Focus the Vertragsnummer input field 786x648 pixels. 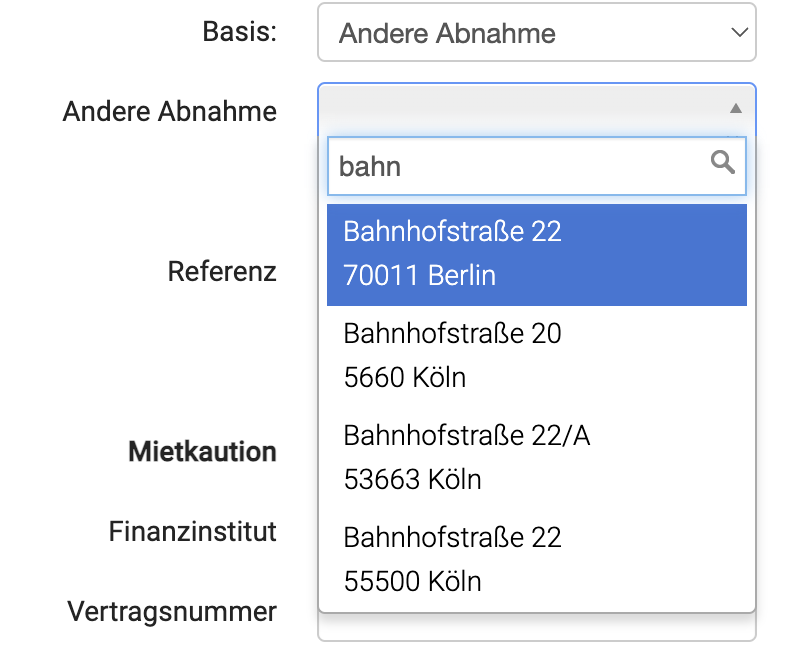pyautogui.click(x=536, y=628)
